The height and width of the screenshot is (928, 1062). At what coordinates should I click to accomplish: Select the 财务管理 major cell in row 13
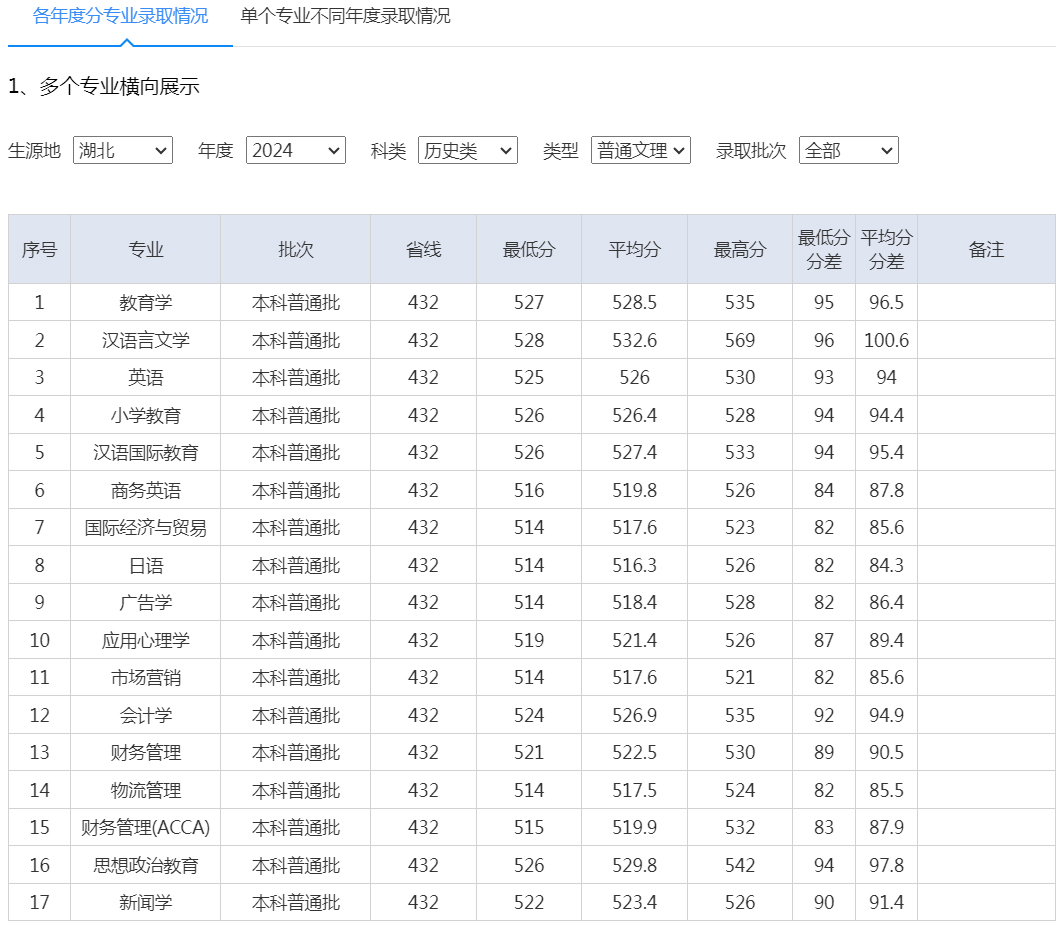click(146, 753)
